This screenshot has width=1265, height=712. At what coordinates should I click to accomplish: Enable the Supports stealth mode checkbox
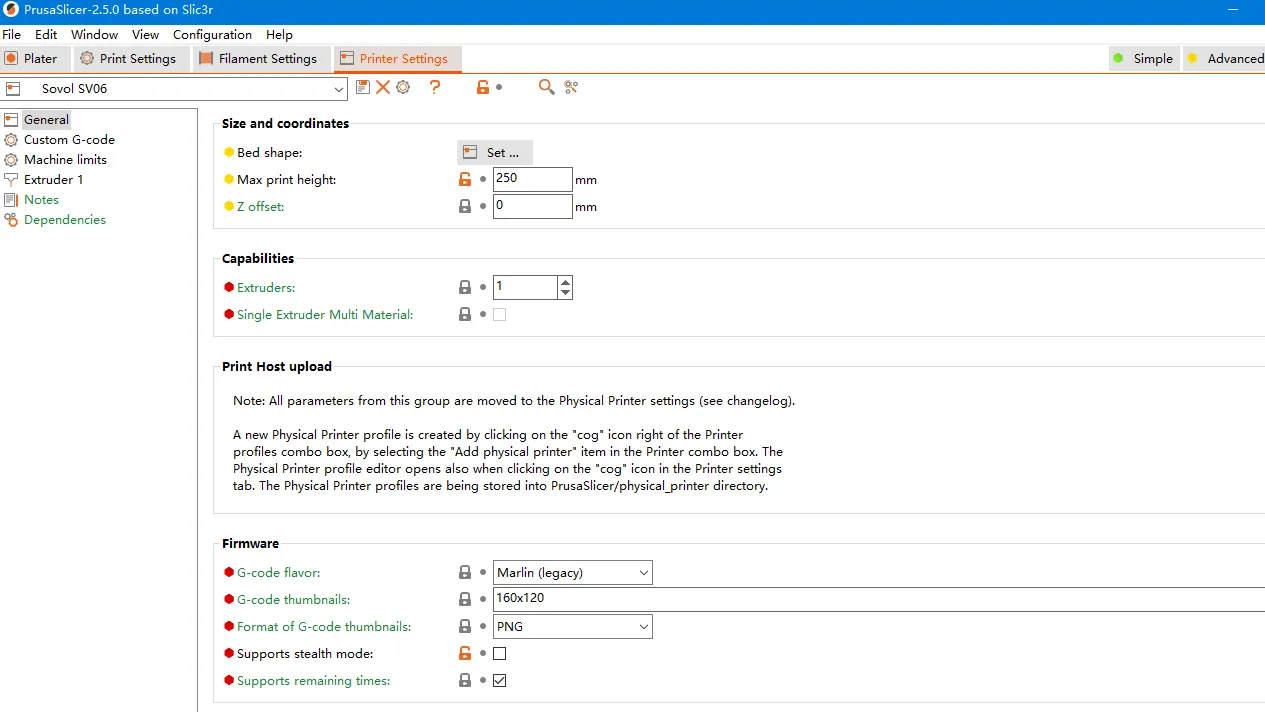(500, 654)
